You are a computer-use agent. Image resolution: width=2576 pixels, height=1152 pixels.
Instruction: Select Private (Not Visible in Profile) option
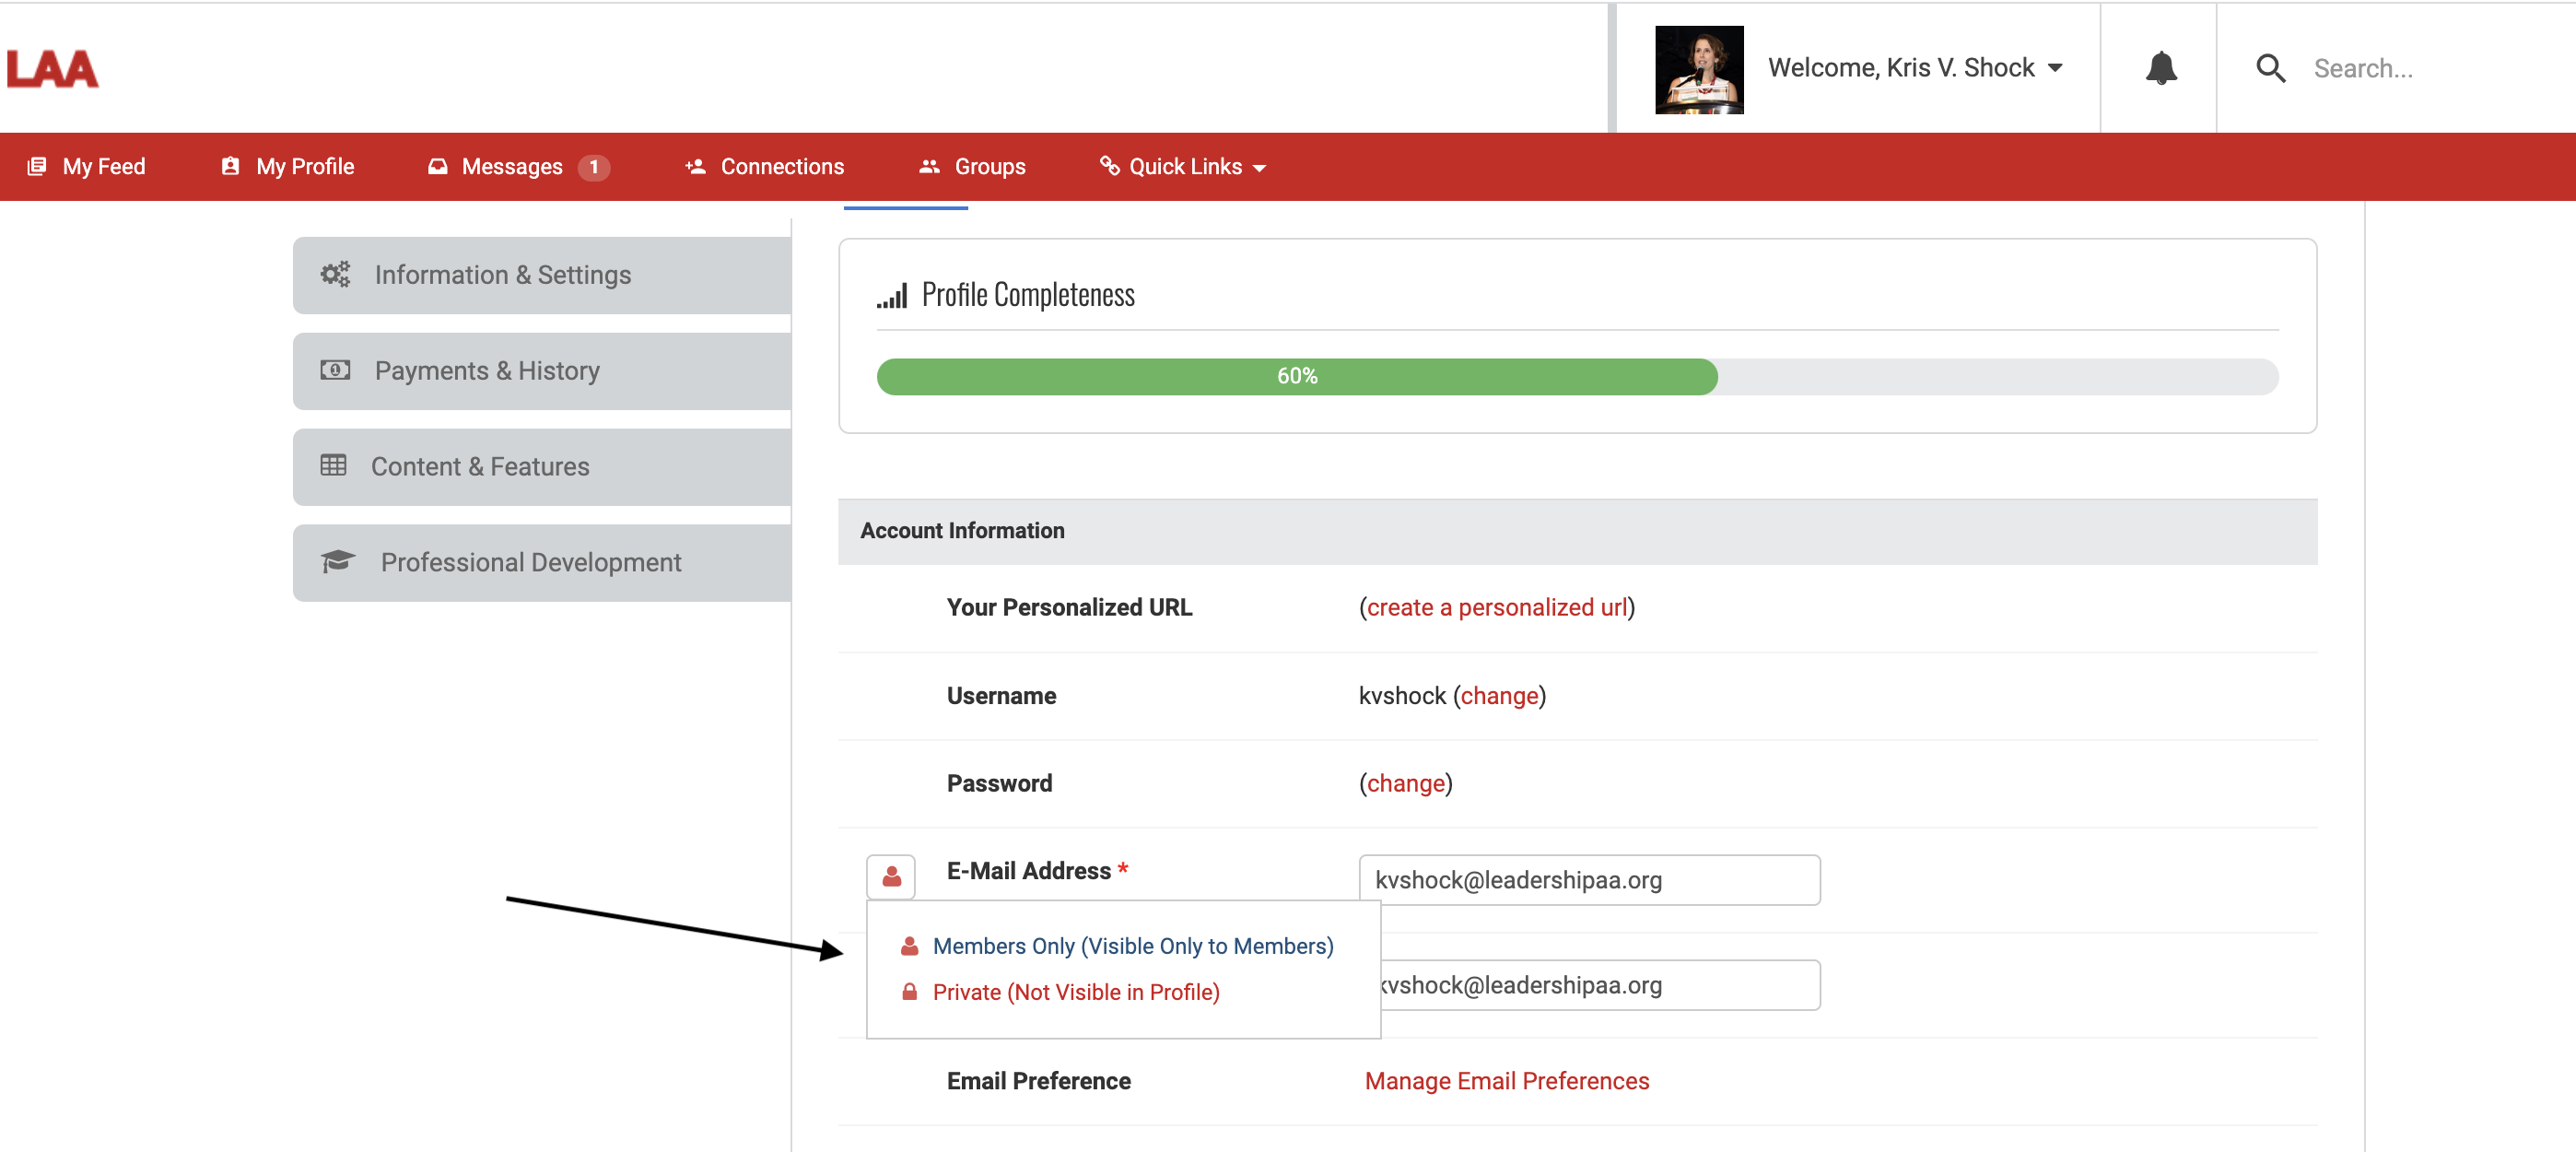[x=1075, y=992]
